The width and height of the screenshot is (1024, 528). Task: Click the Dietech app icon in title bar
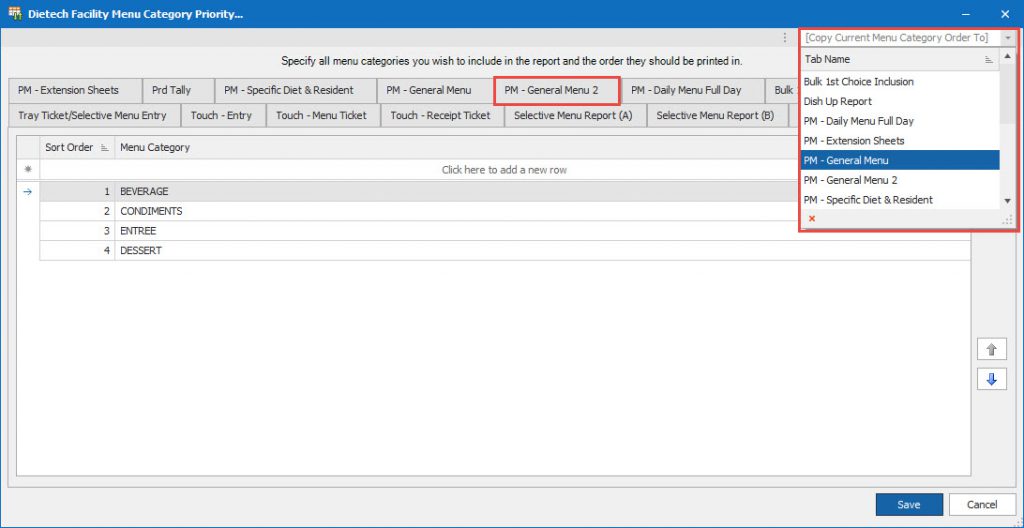click(x=14, y=14)
